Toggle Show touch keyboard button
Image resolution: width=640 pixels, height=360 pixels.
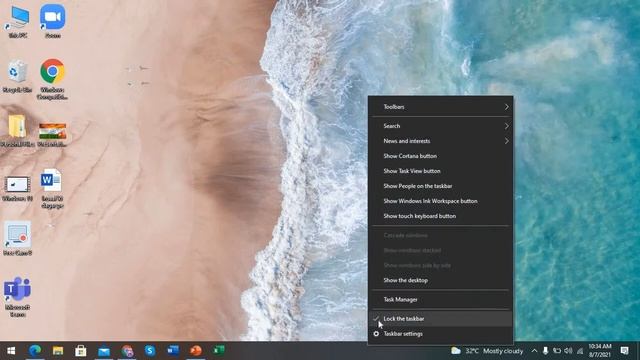click(440, 216)
